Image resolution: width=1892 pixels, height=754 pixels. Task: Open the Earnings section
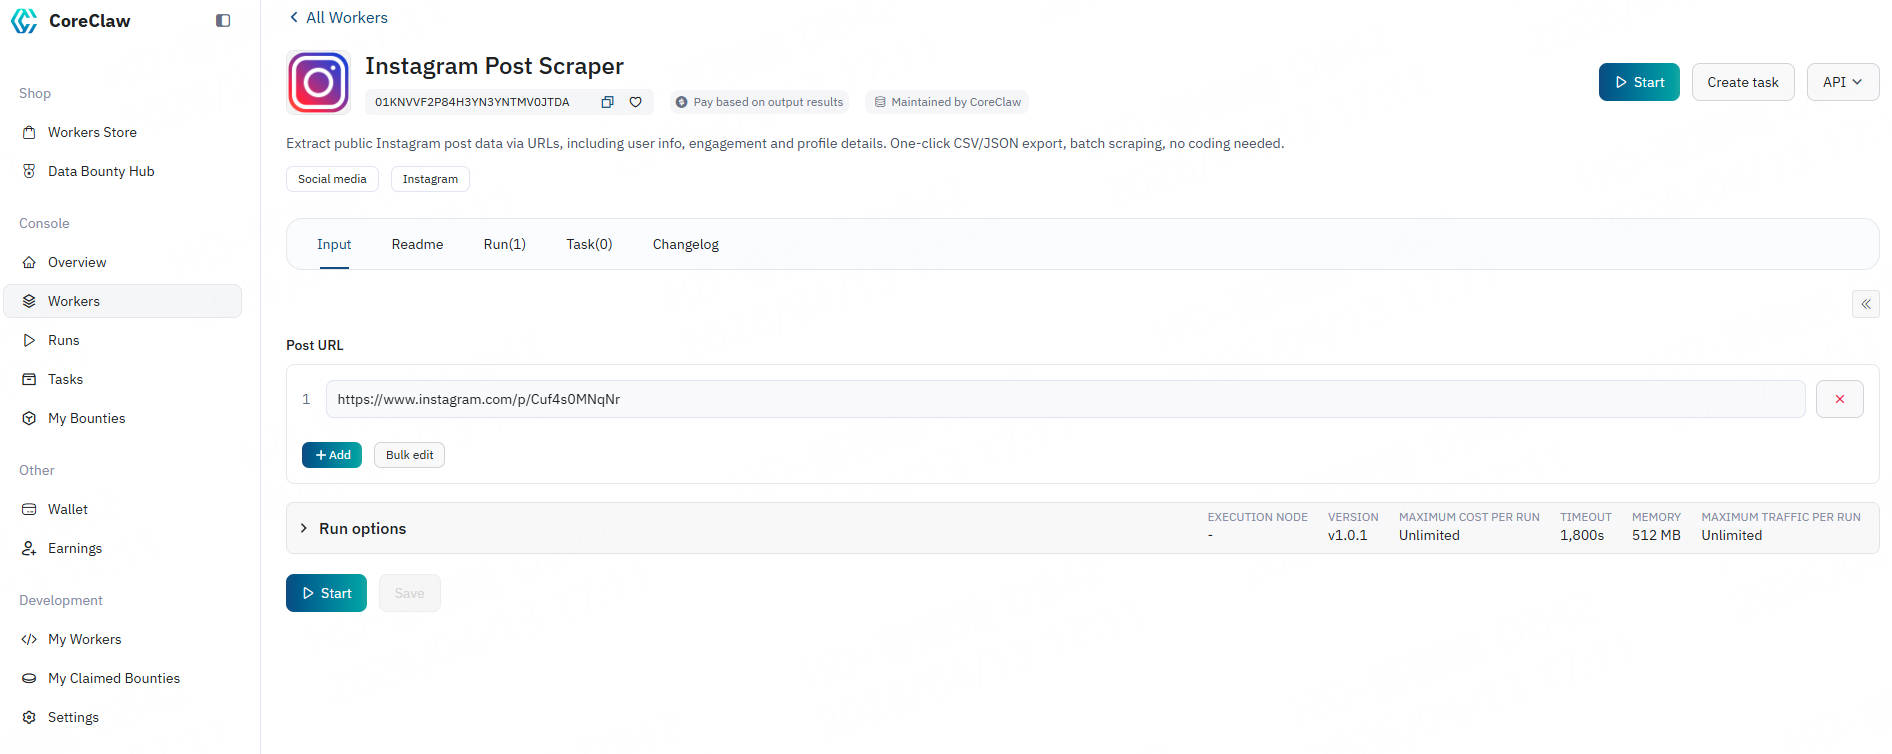[75, 548]
